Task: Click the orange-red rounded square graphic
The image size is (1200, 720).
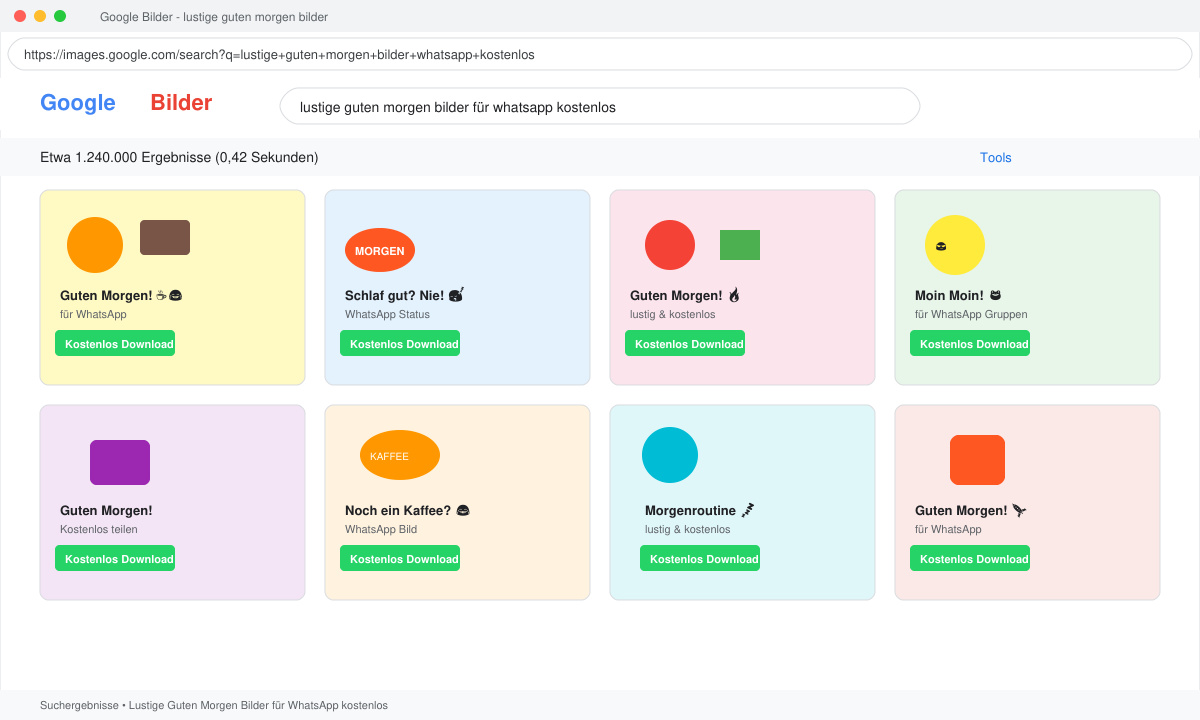Action: click(x=977, y=460)
